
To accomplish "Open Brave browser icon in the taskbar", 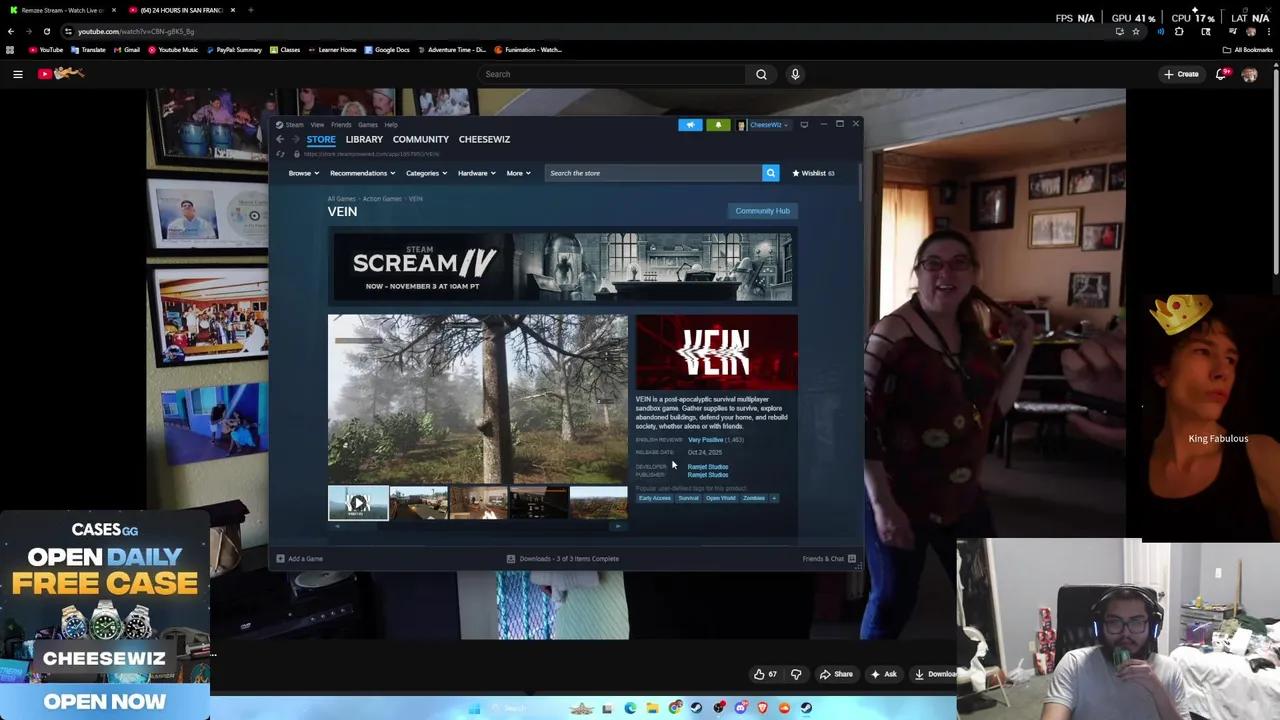I will click(x=763, y=708).
